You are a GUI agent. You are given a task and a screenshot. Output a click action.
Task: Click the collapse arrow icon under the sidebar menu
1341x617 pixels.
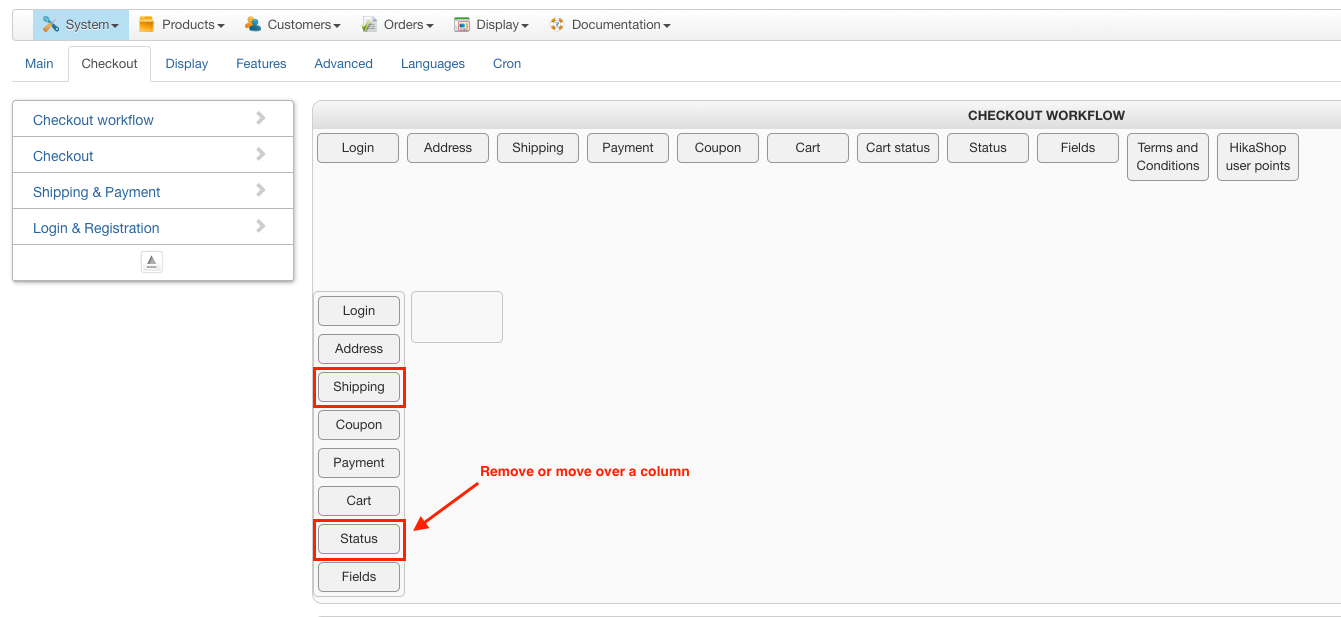[152, 262]
